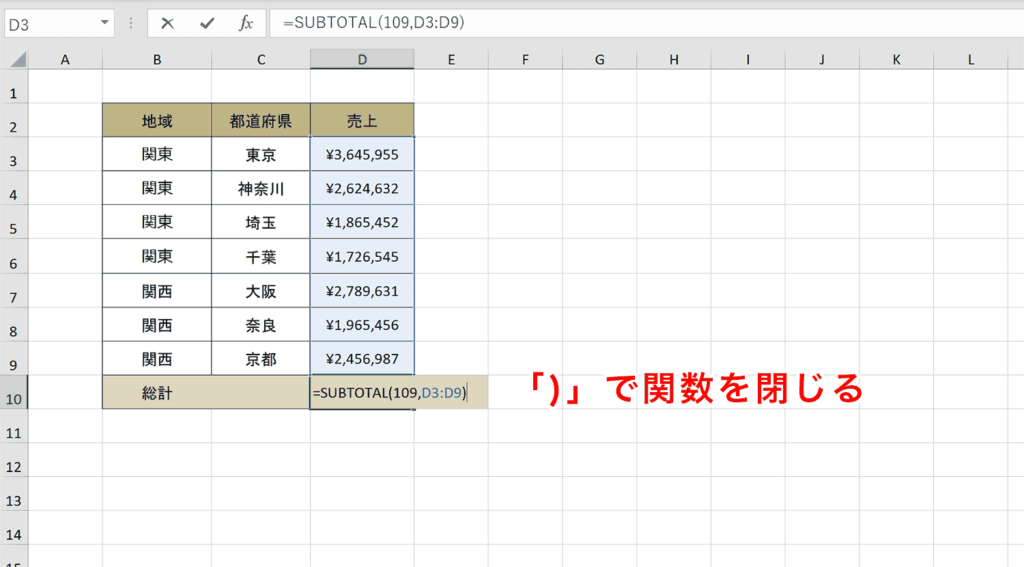Image resolution: width=1024 pixels, height=567 pixels.
Task: Cancel formula entry with the X icon
Action: pos(167,24)
